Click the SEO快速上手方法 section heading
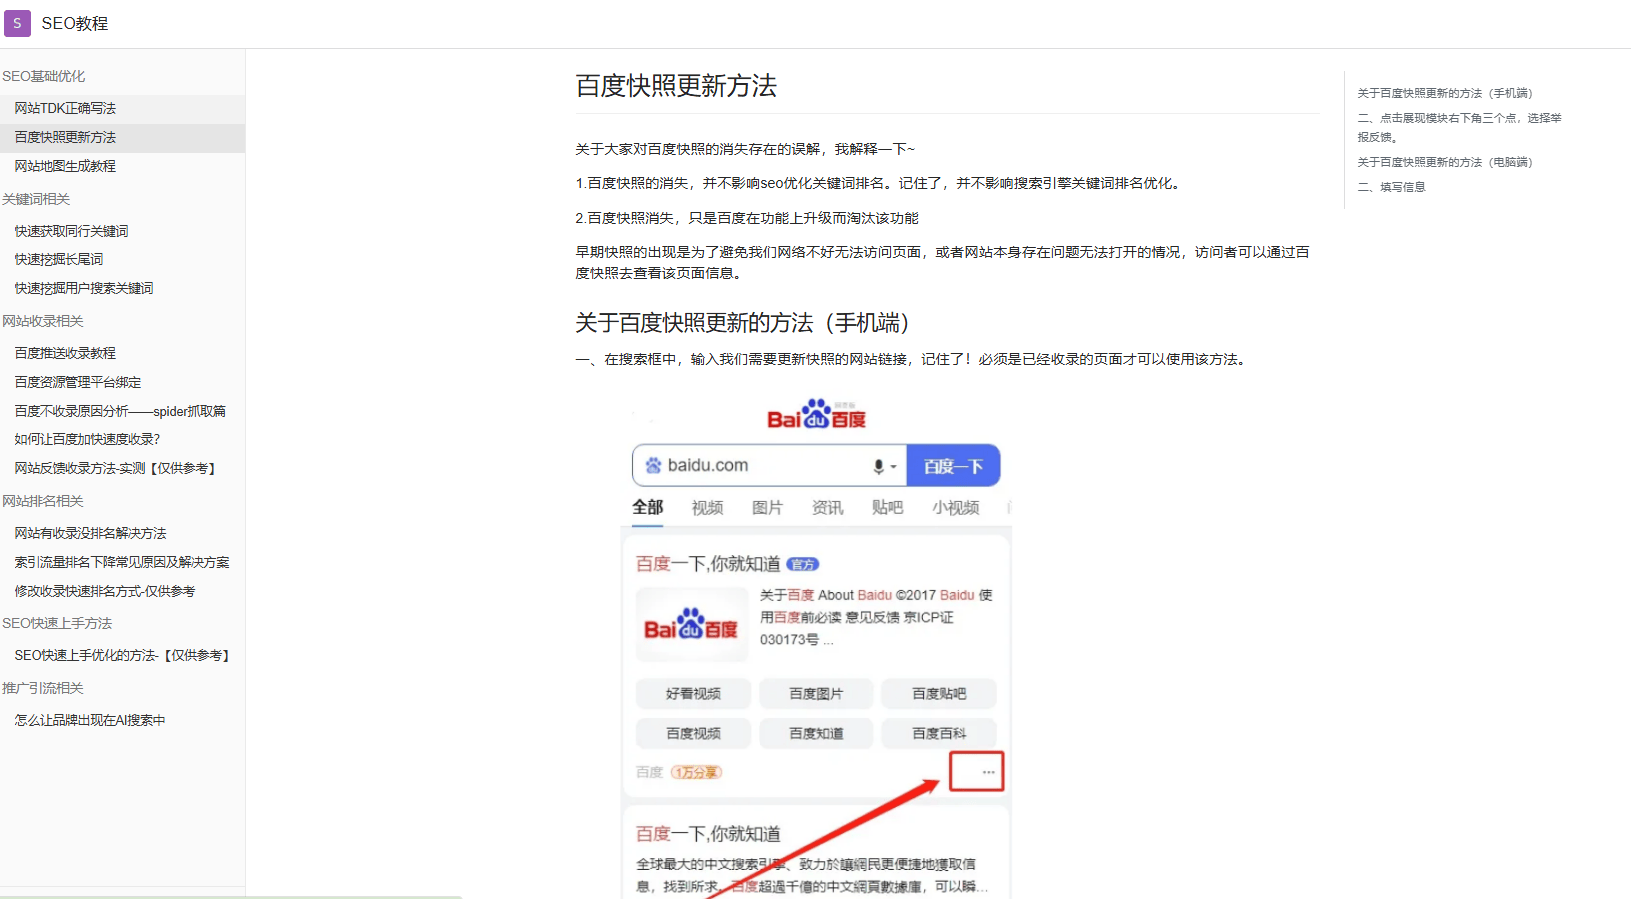Image resolution: width=1631 pixels, height=899 pixels. pos(57,623)
